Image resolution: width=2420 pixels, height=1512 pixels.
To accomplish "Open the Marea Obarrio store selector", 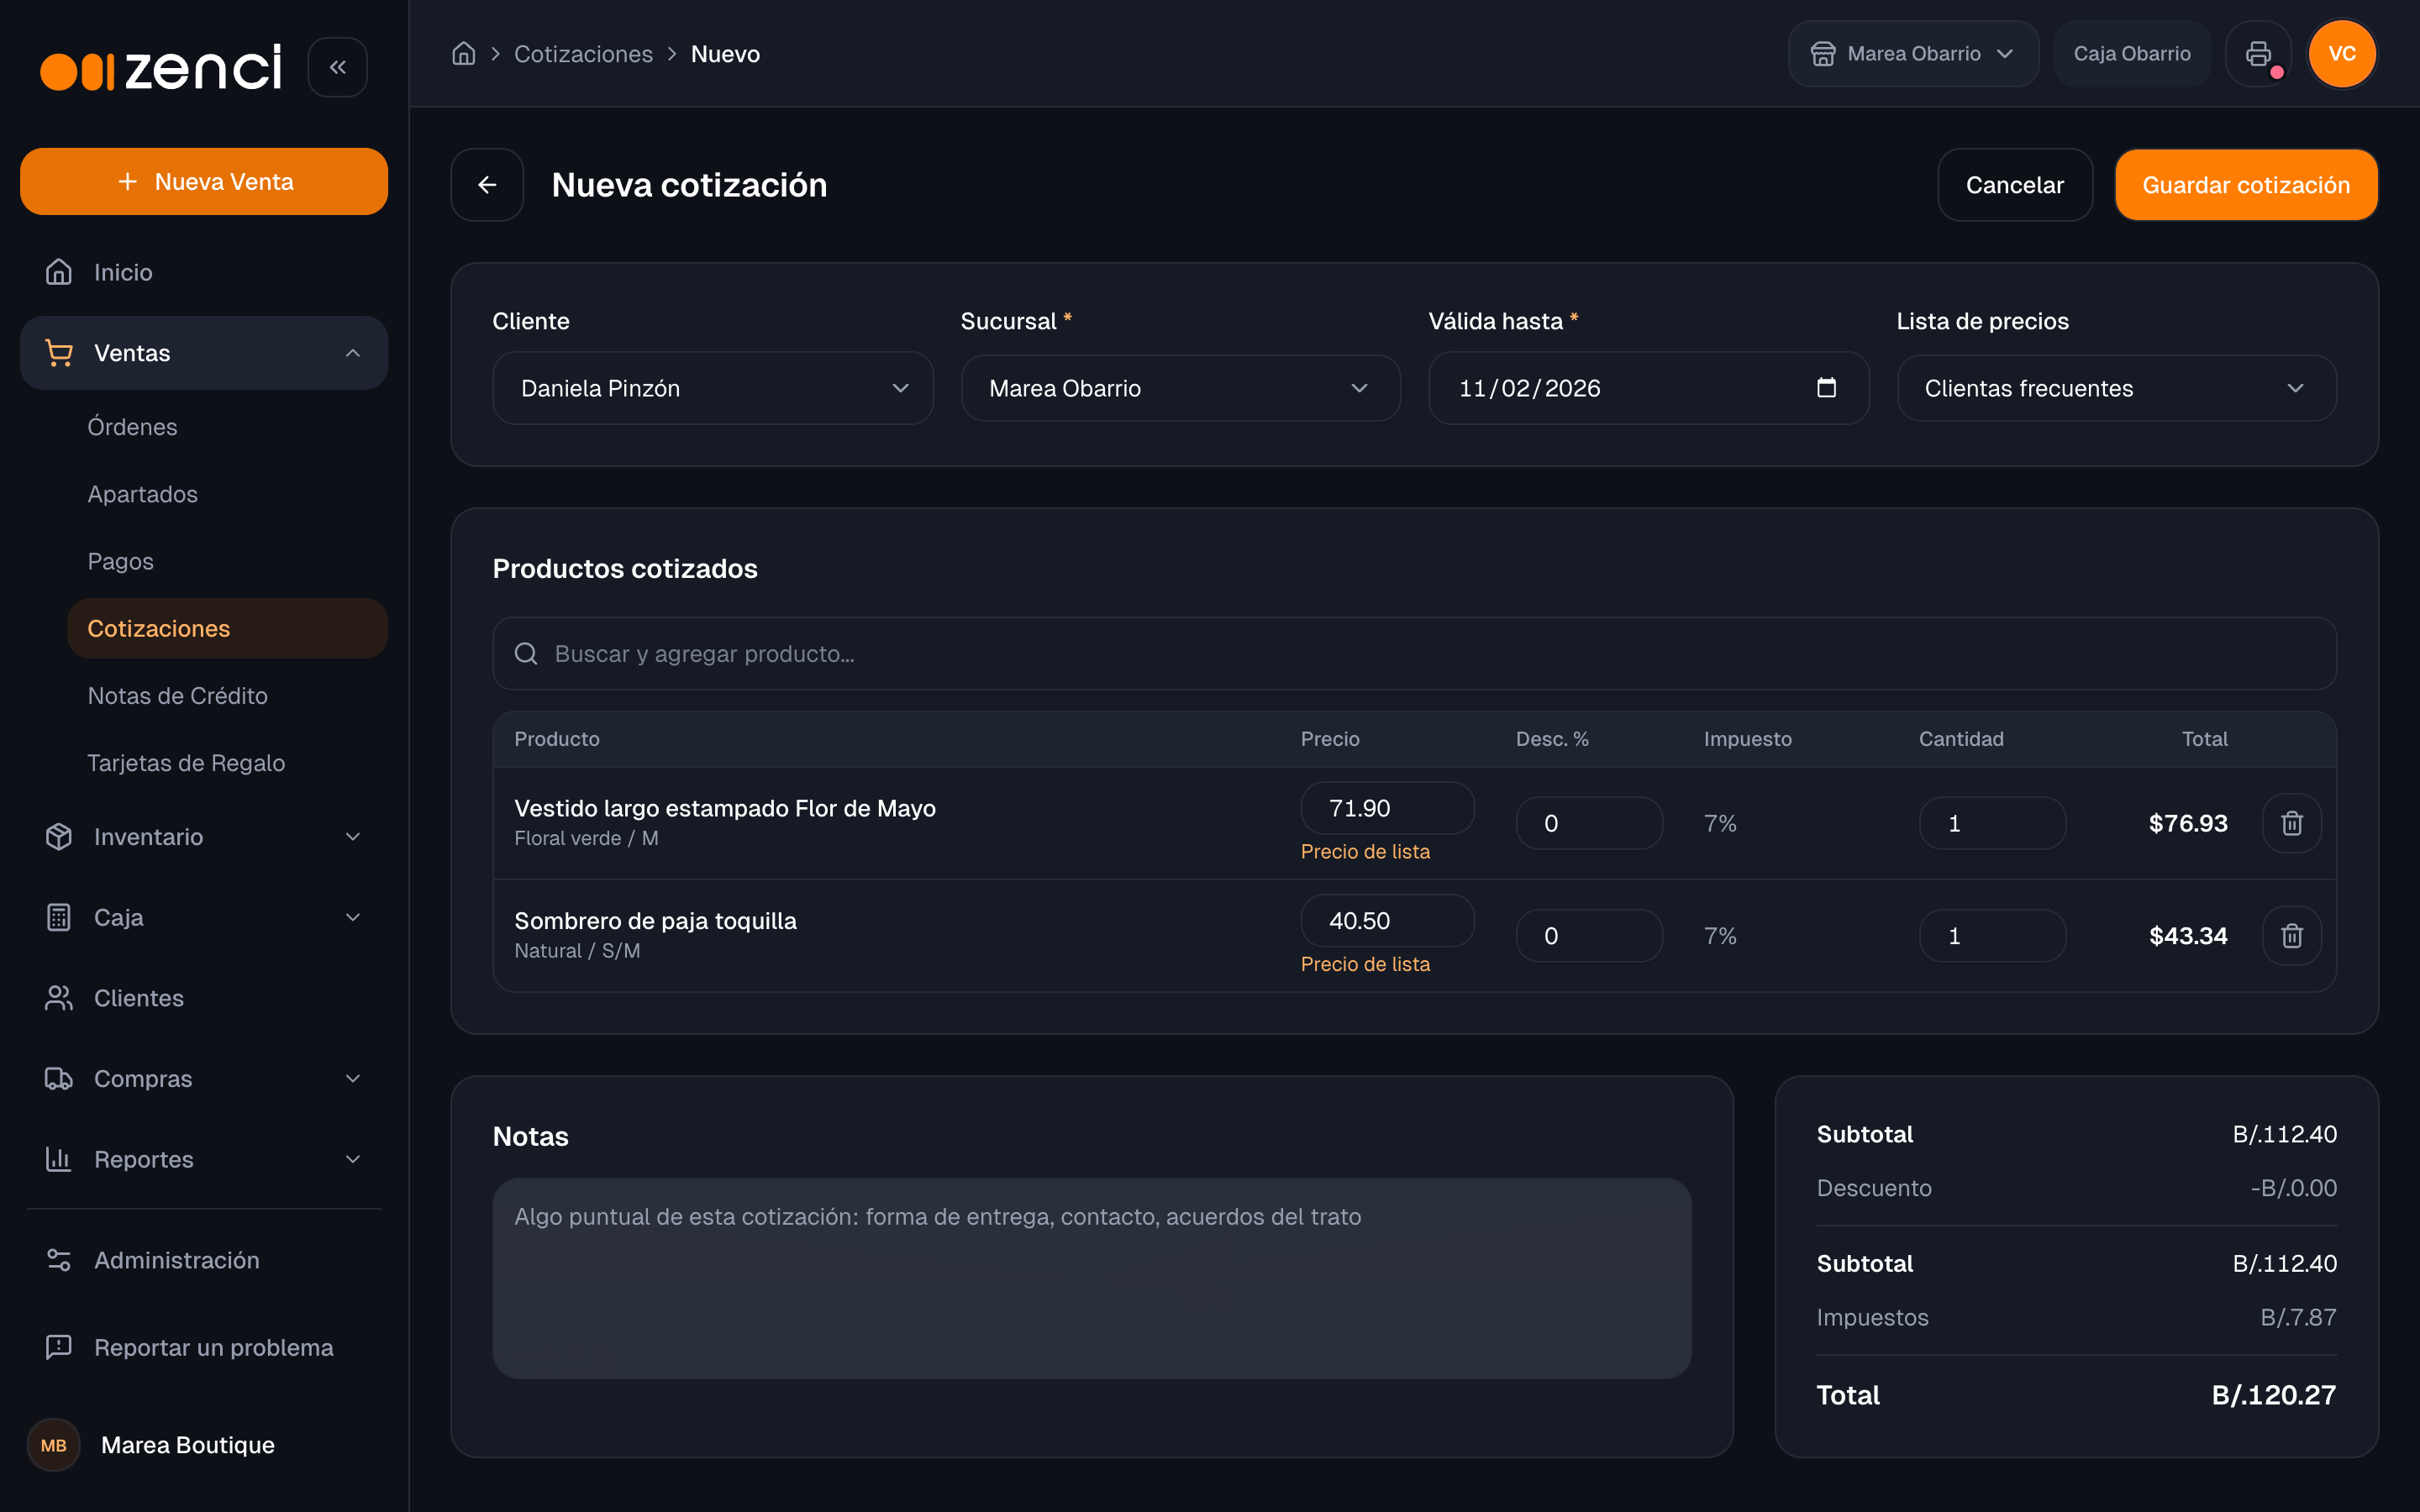I will point(1913,54).
